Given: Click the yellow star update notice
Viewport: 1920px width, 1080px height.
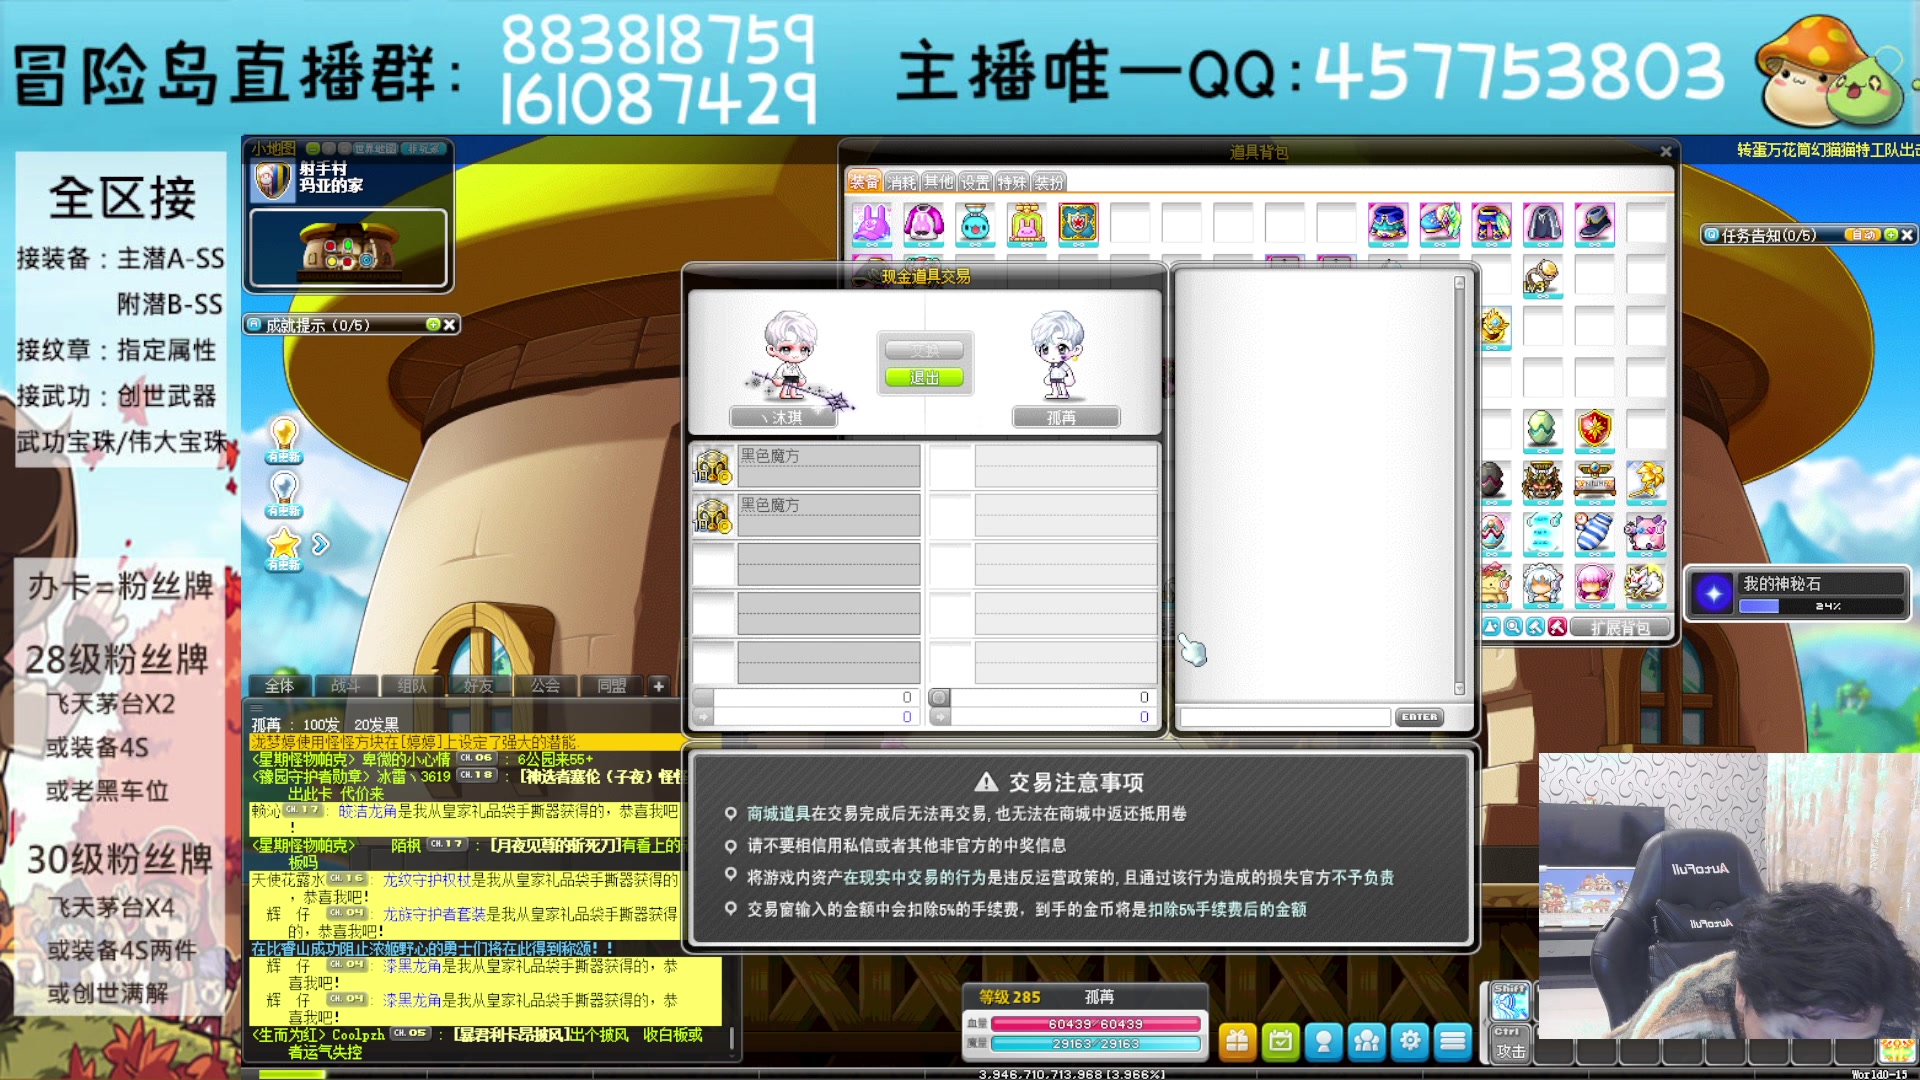Looking at the screenshot, I should pyautogui.click(x=284, y=548).
